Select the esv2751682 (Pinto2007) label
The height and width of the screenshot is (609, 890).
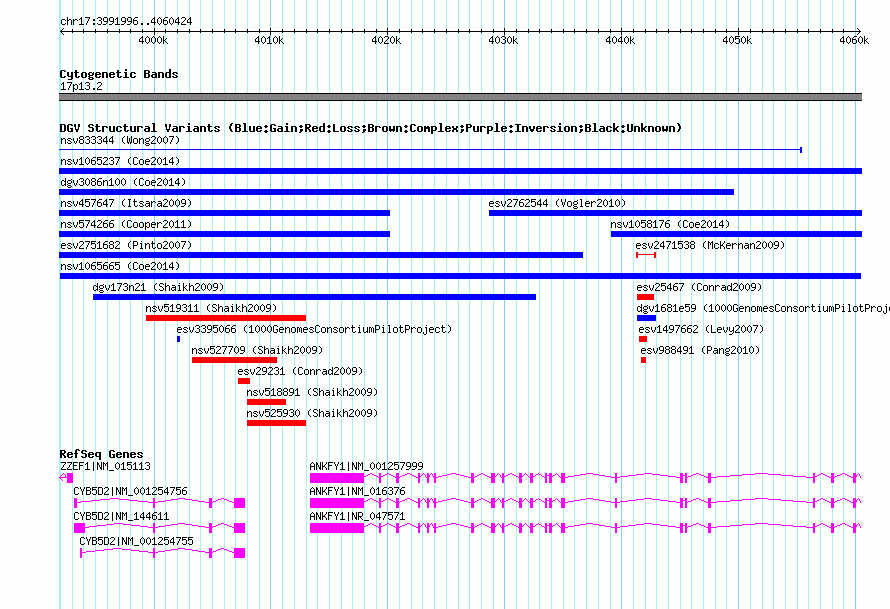click(126, 245)
